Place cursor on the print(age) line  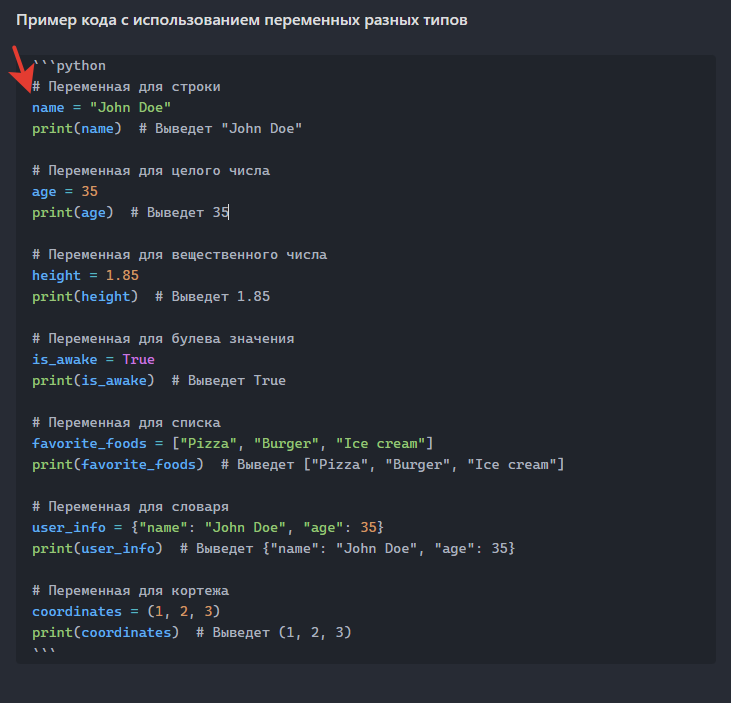[131, 213]
